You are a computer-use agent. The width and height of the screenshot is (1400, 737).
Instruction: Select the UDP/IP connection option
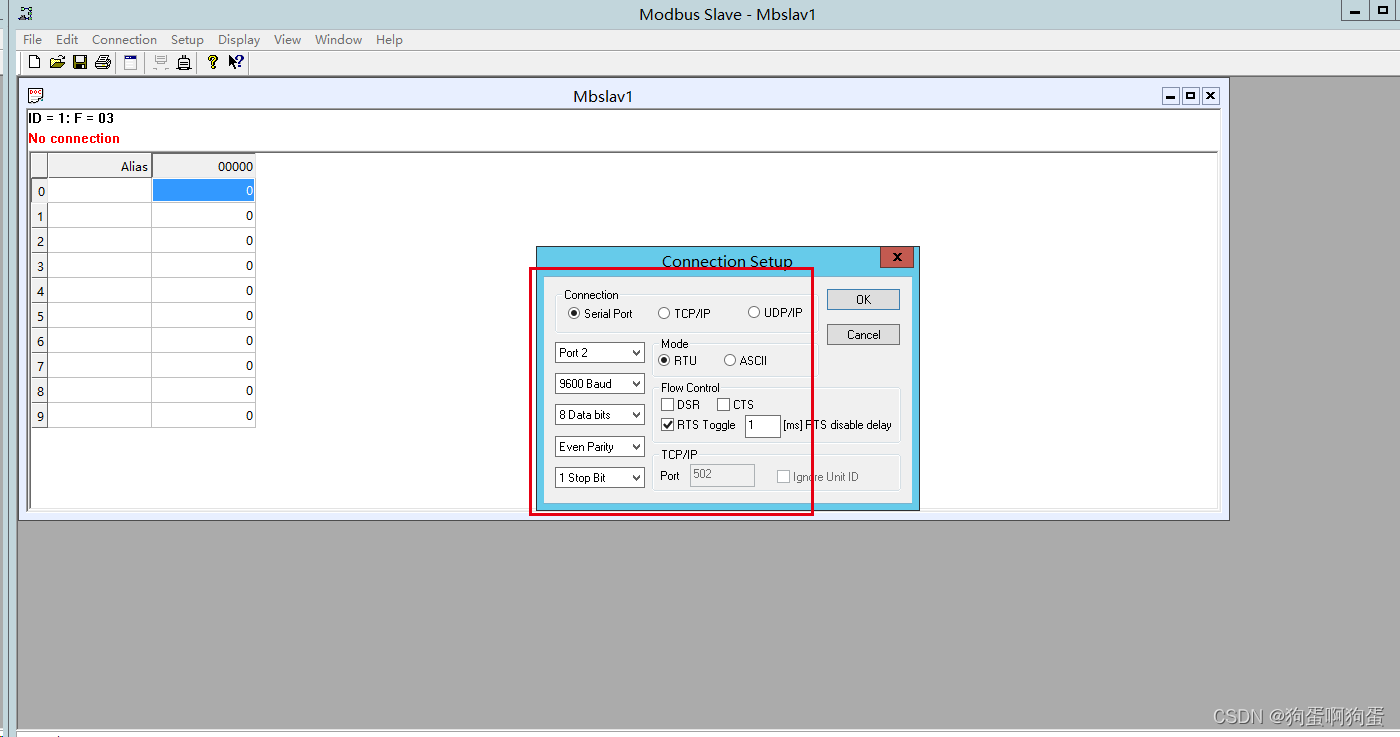point(754,313)
